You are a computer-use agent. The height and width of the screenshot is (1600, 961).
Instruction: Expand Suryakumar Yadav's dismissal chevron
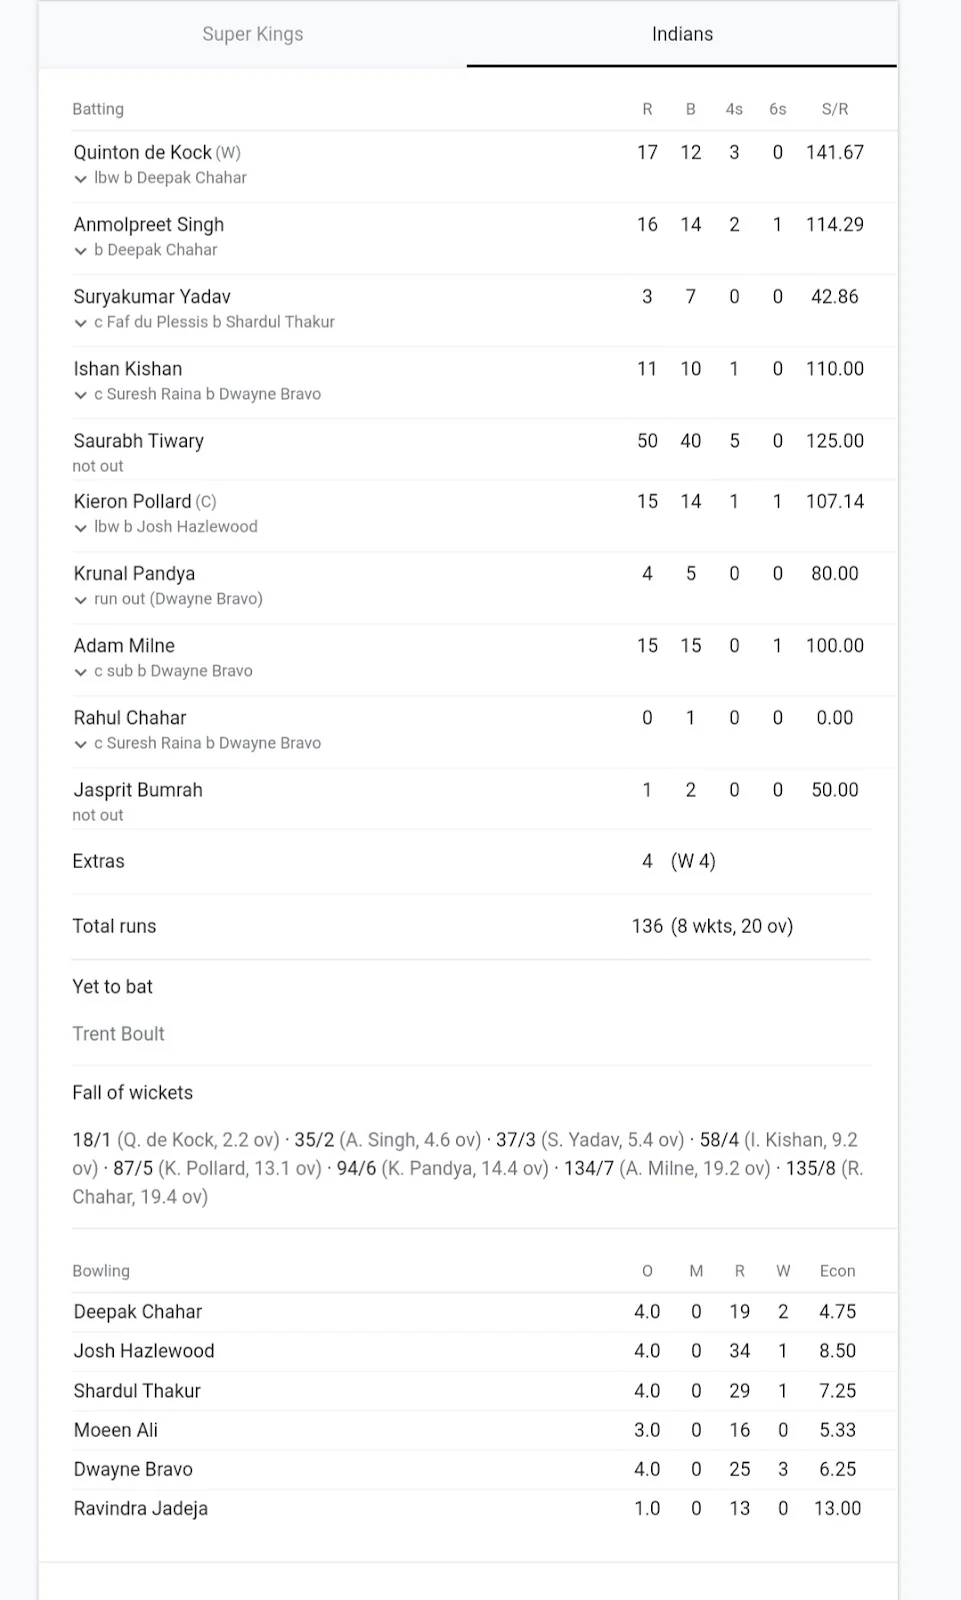click(81, 323)
